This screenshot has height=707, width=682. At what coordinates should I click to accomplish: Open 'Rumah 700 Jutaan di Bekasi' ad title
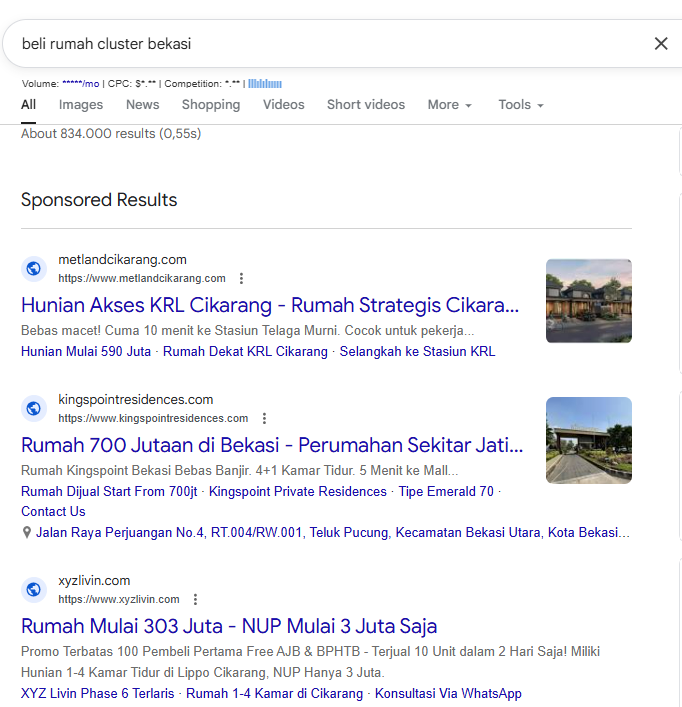(x=272, y=445)
